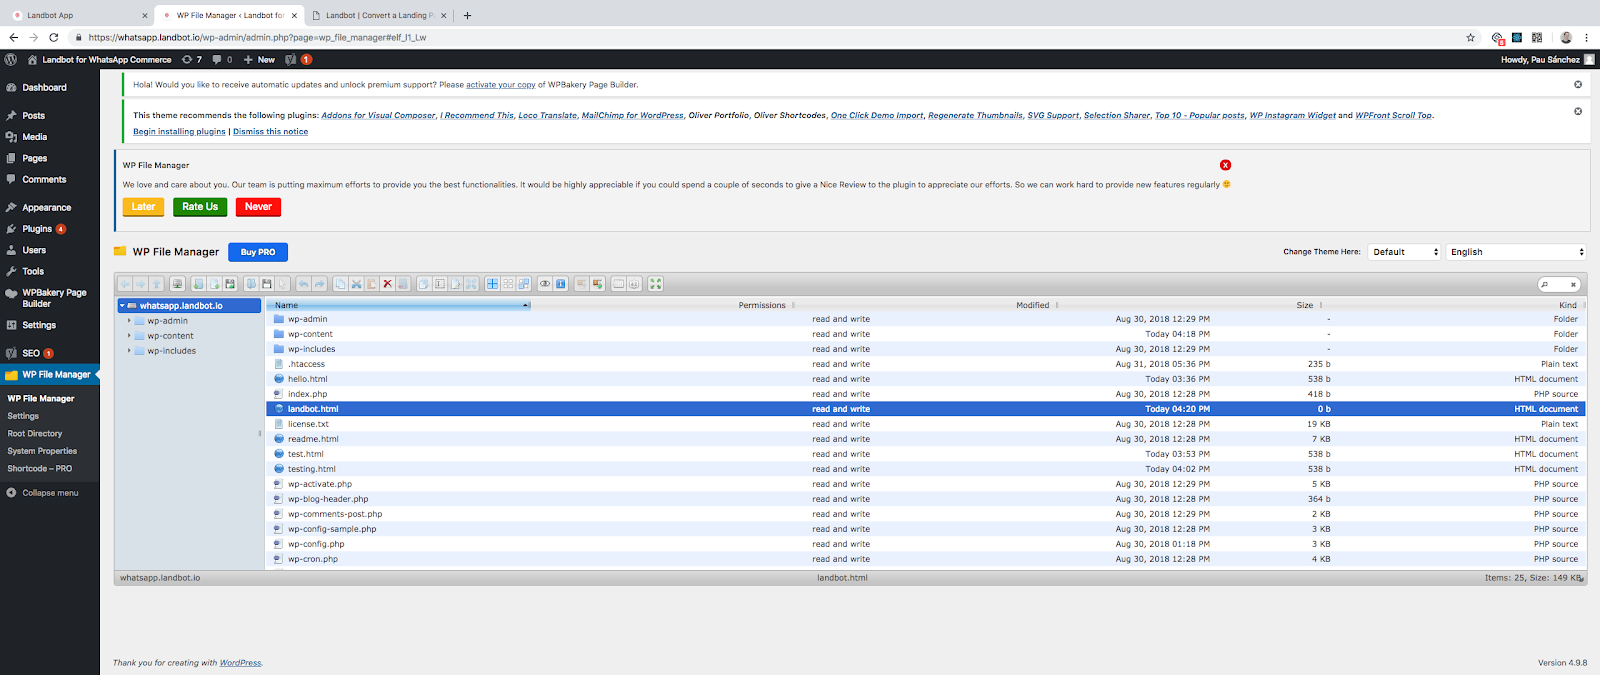Click the WordPress logo in admin bar
The height and width of the screenshot is (675, 1600).
10,59
